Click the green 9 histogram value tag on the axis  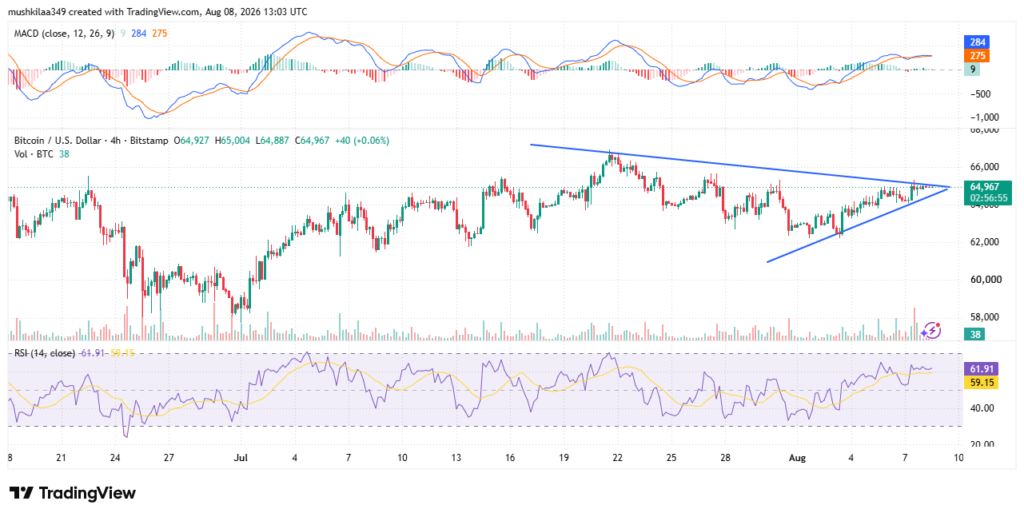click(x=973, y=69)
